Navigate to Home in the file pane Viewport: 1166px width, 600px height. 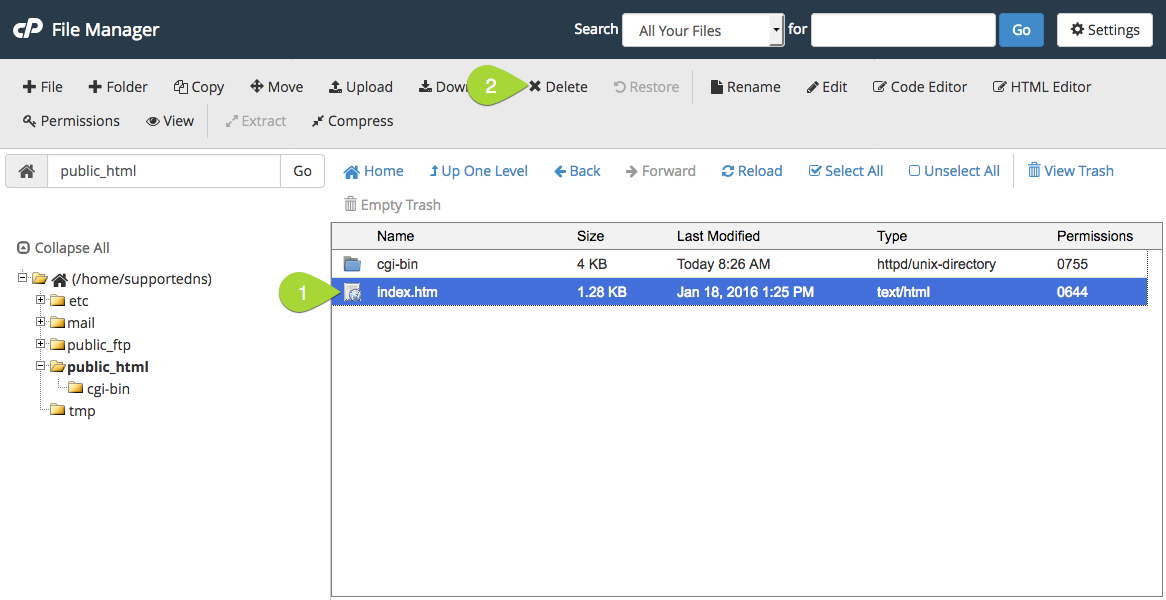[373, 171]
